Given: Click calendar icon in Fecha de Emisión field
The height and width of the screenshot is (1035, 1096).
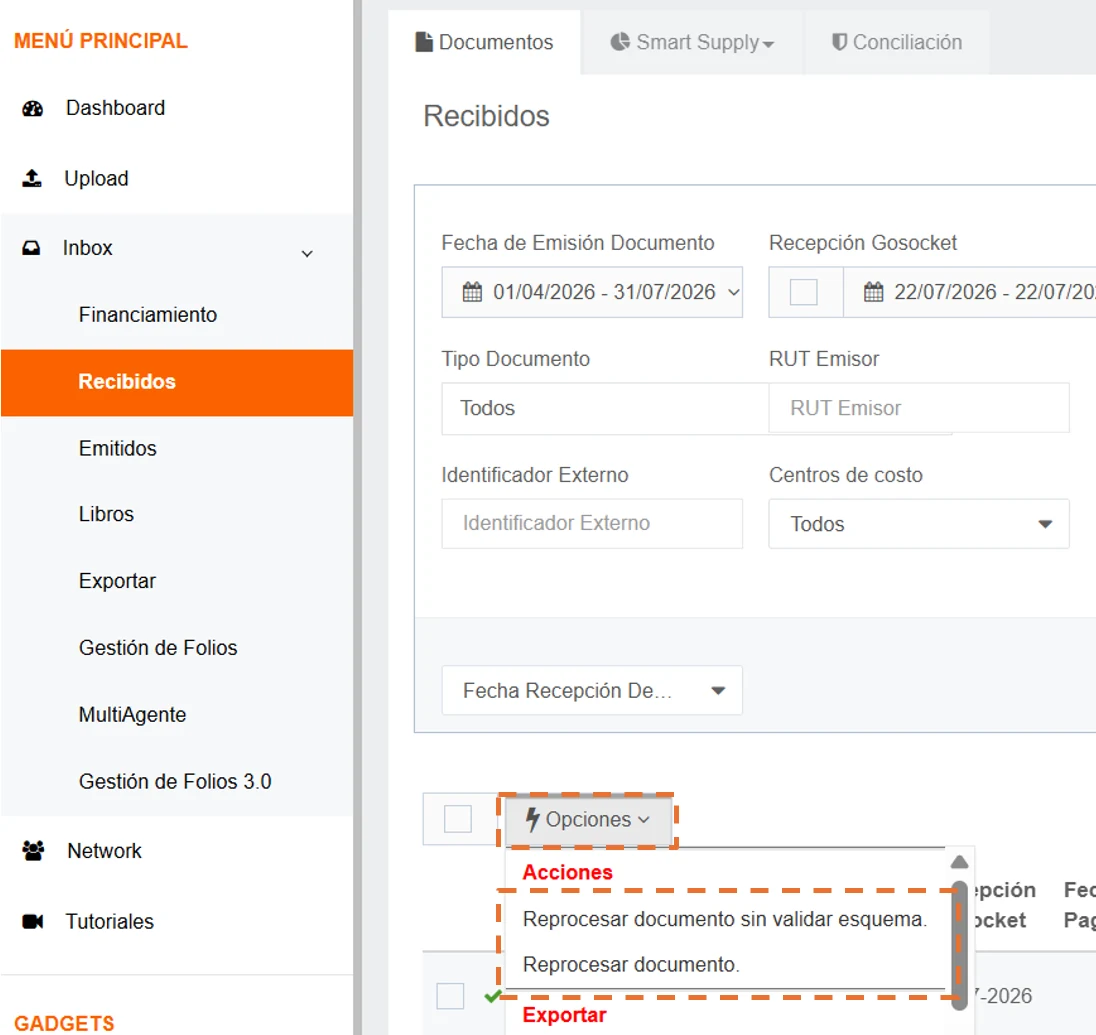Looking at the screenshot, I should (x=473, y=291).
